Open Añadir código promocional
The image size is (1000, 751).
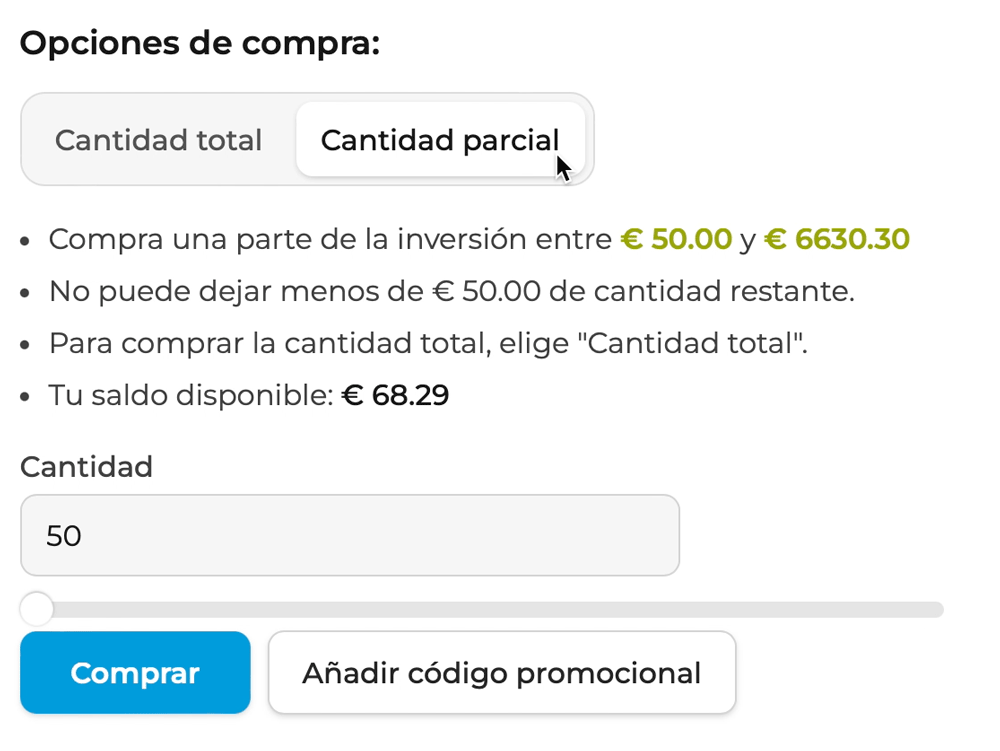tap(502, 673)
